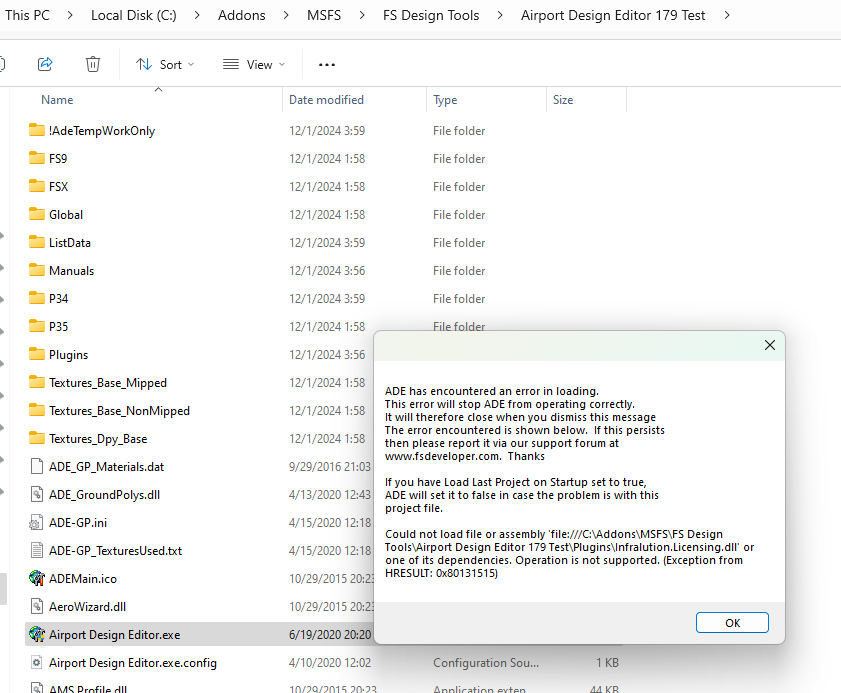Click the AeroWizard.dll file name

click(x=87, y=607)
